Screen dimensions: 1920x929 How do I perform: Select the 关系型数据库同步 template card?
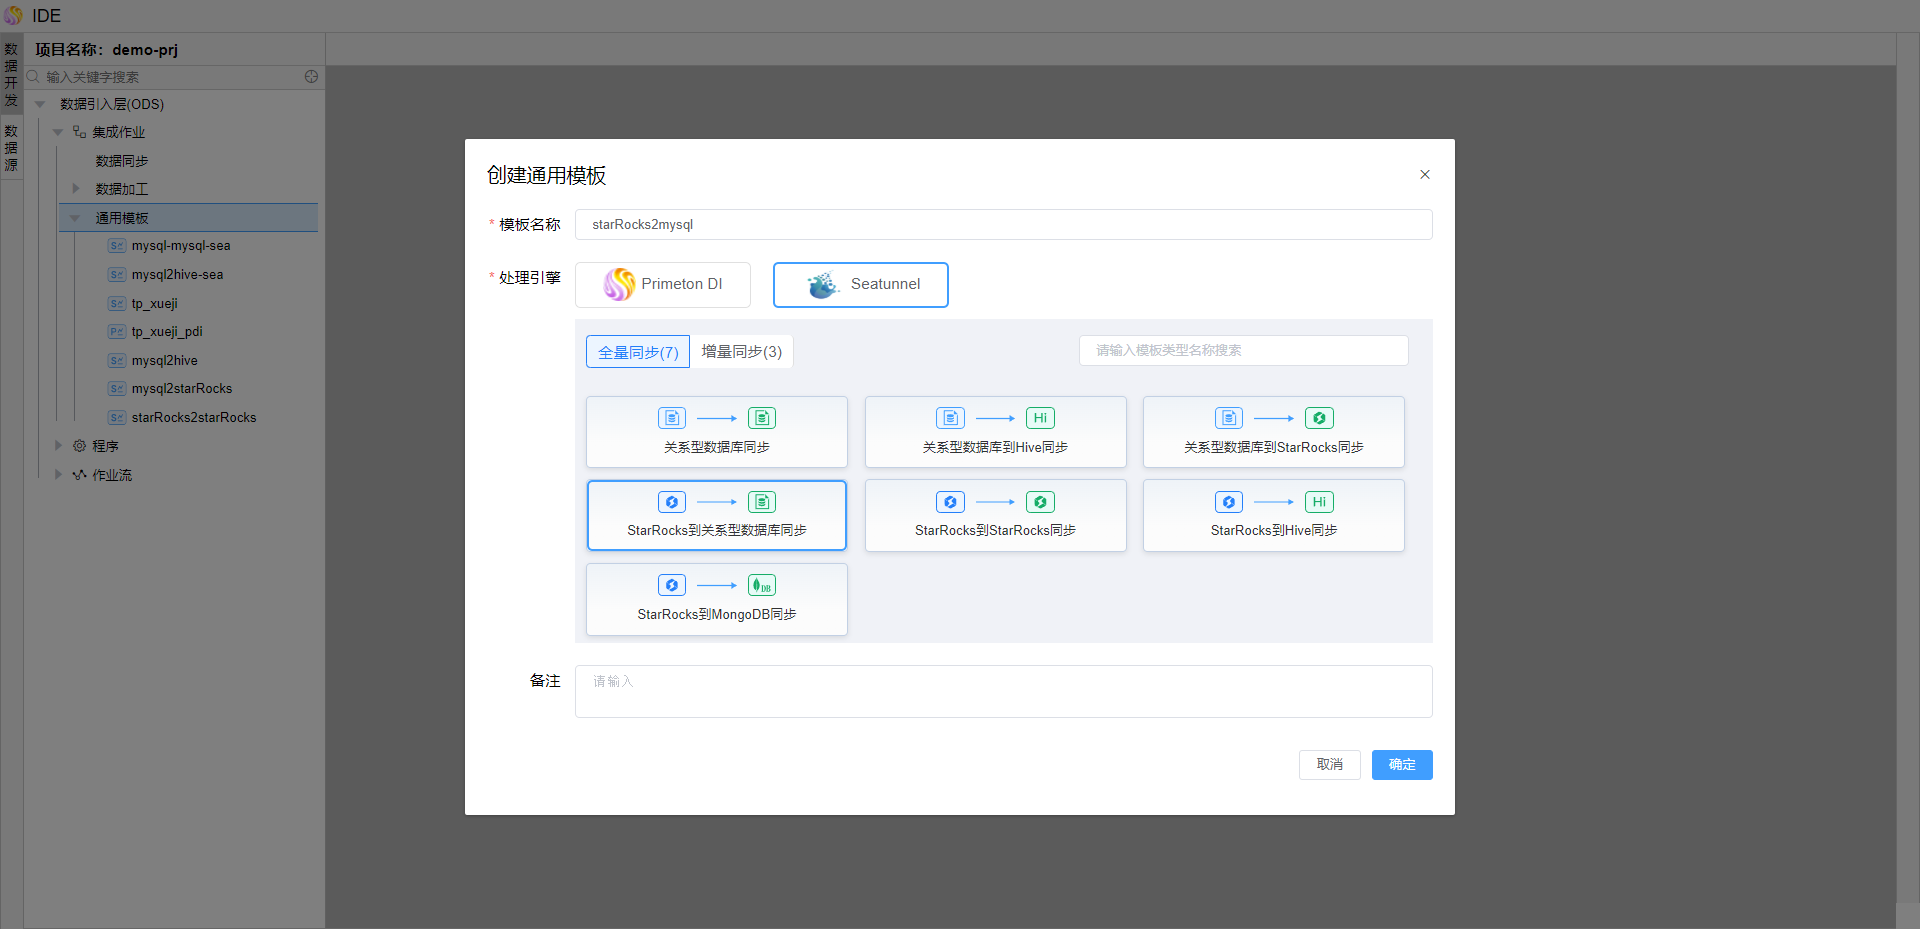[716, 432]
